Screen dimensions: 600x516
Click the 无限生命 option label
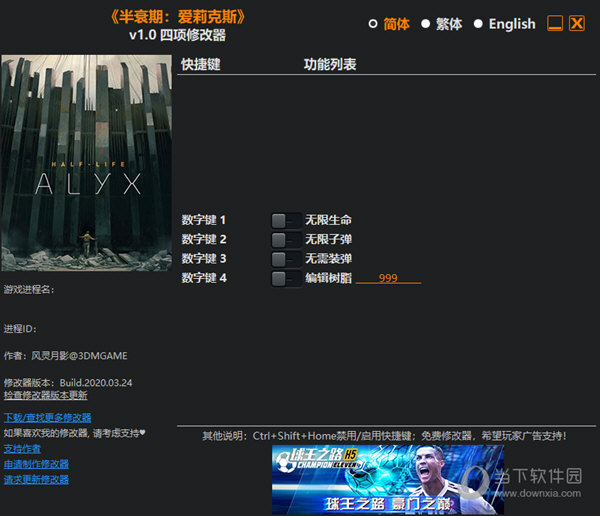[x=328, y=220]
